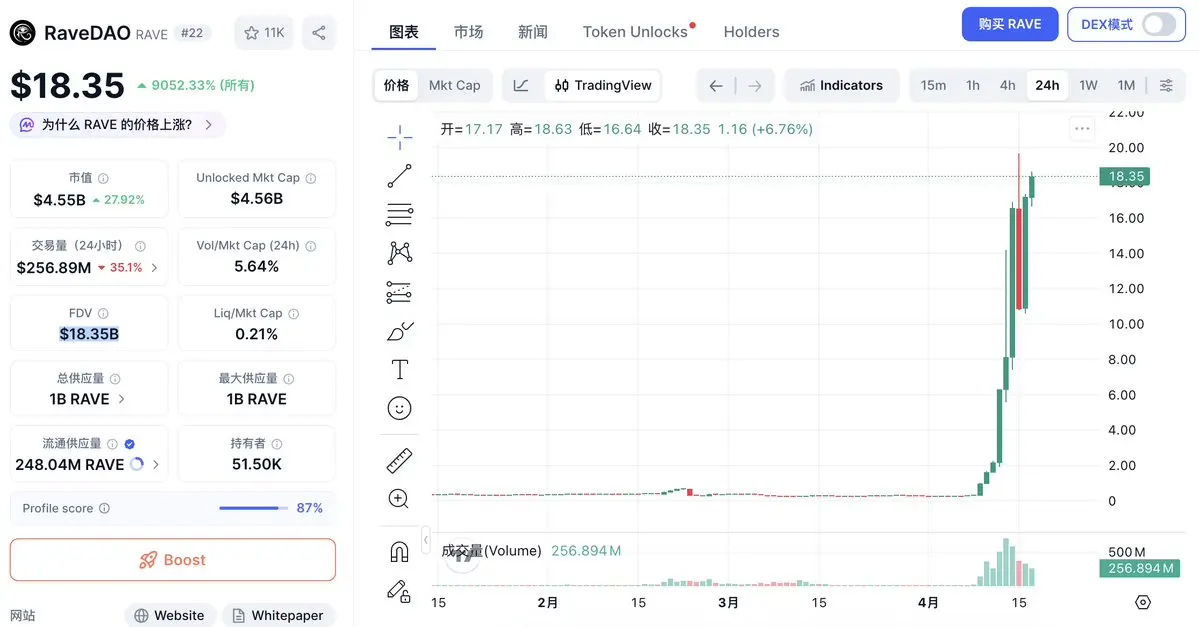Screen dimensions: 1199x627
Task: Expand 为什么 RAVE 的价格上涨 explanation
Action: 118,125
